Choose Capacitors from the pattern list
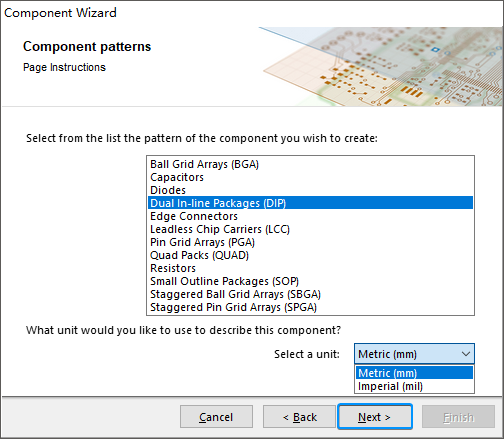Screen dimensions: 504x439 point(310,177)
